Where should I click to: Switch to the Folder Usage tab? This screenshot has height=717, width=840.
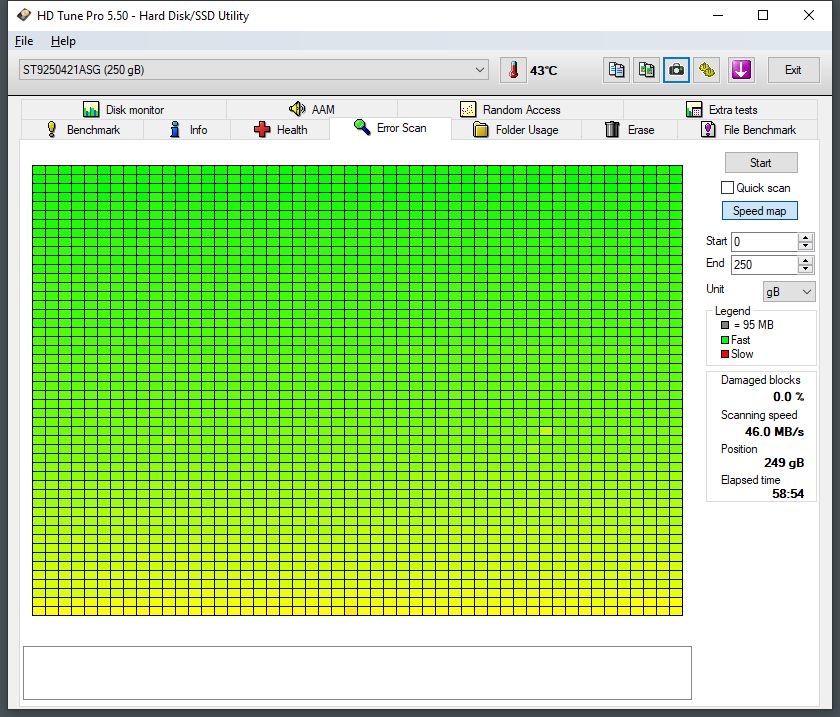516,129
